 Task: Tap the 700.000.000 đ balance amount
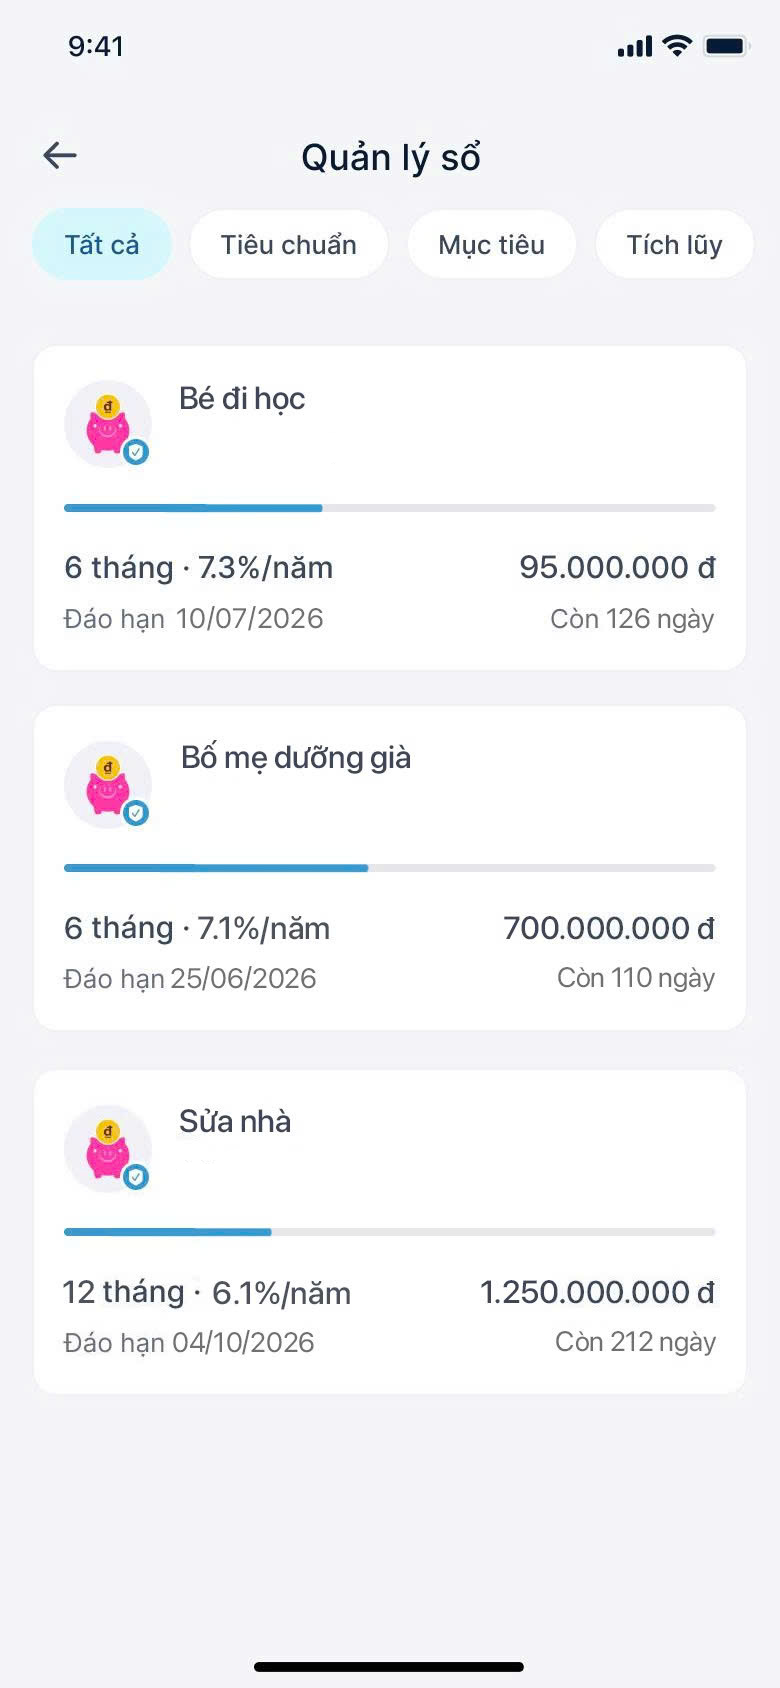point(608,928)
